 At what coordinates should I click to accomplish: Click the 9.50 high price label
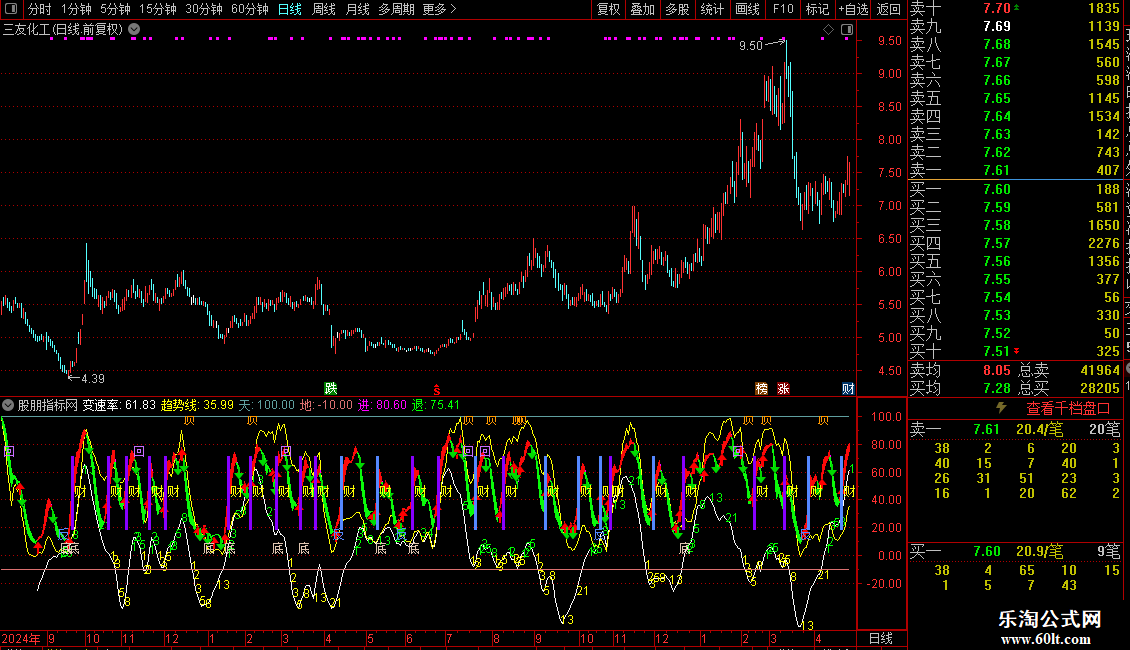click(750, 45)
